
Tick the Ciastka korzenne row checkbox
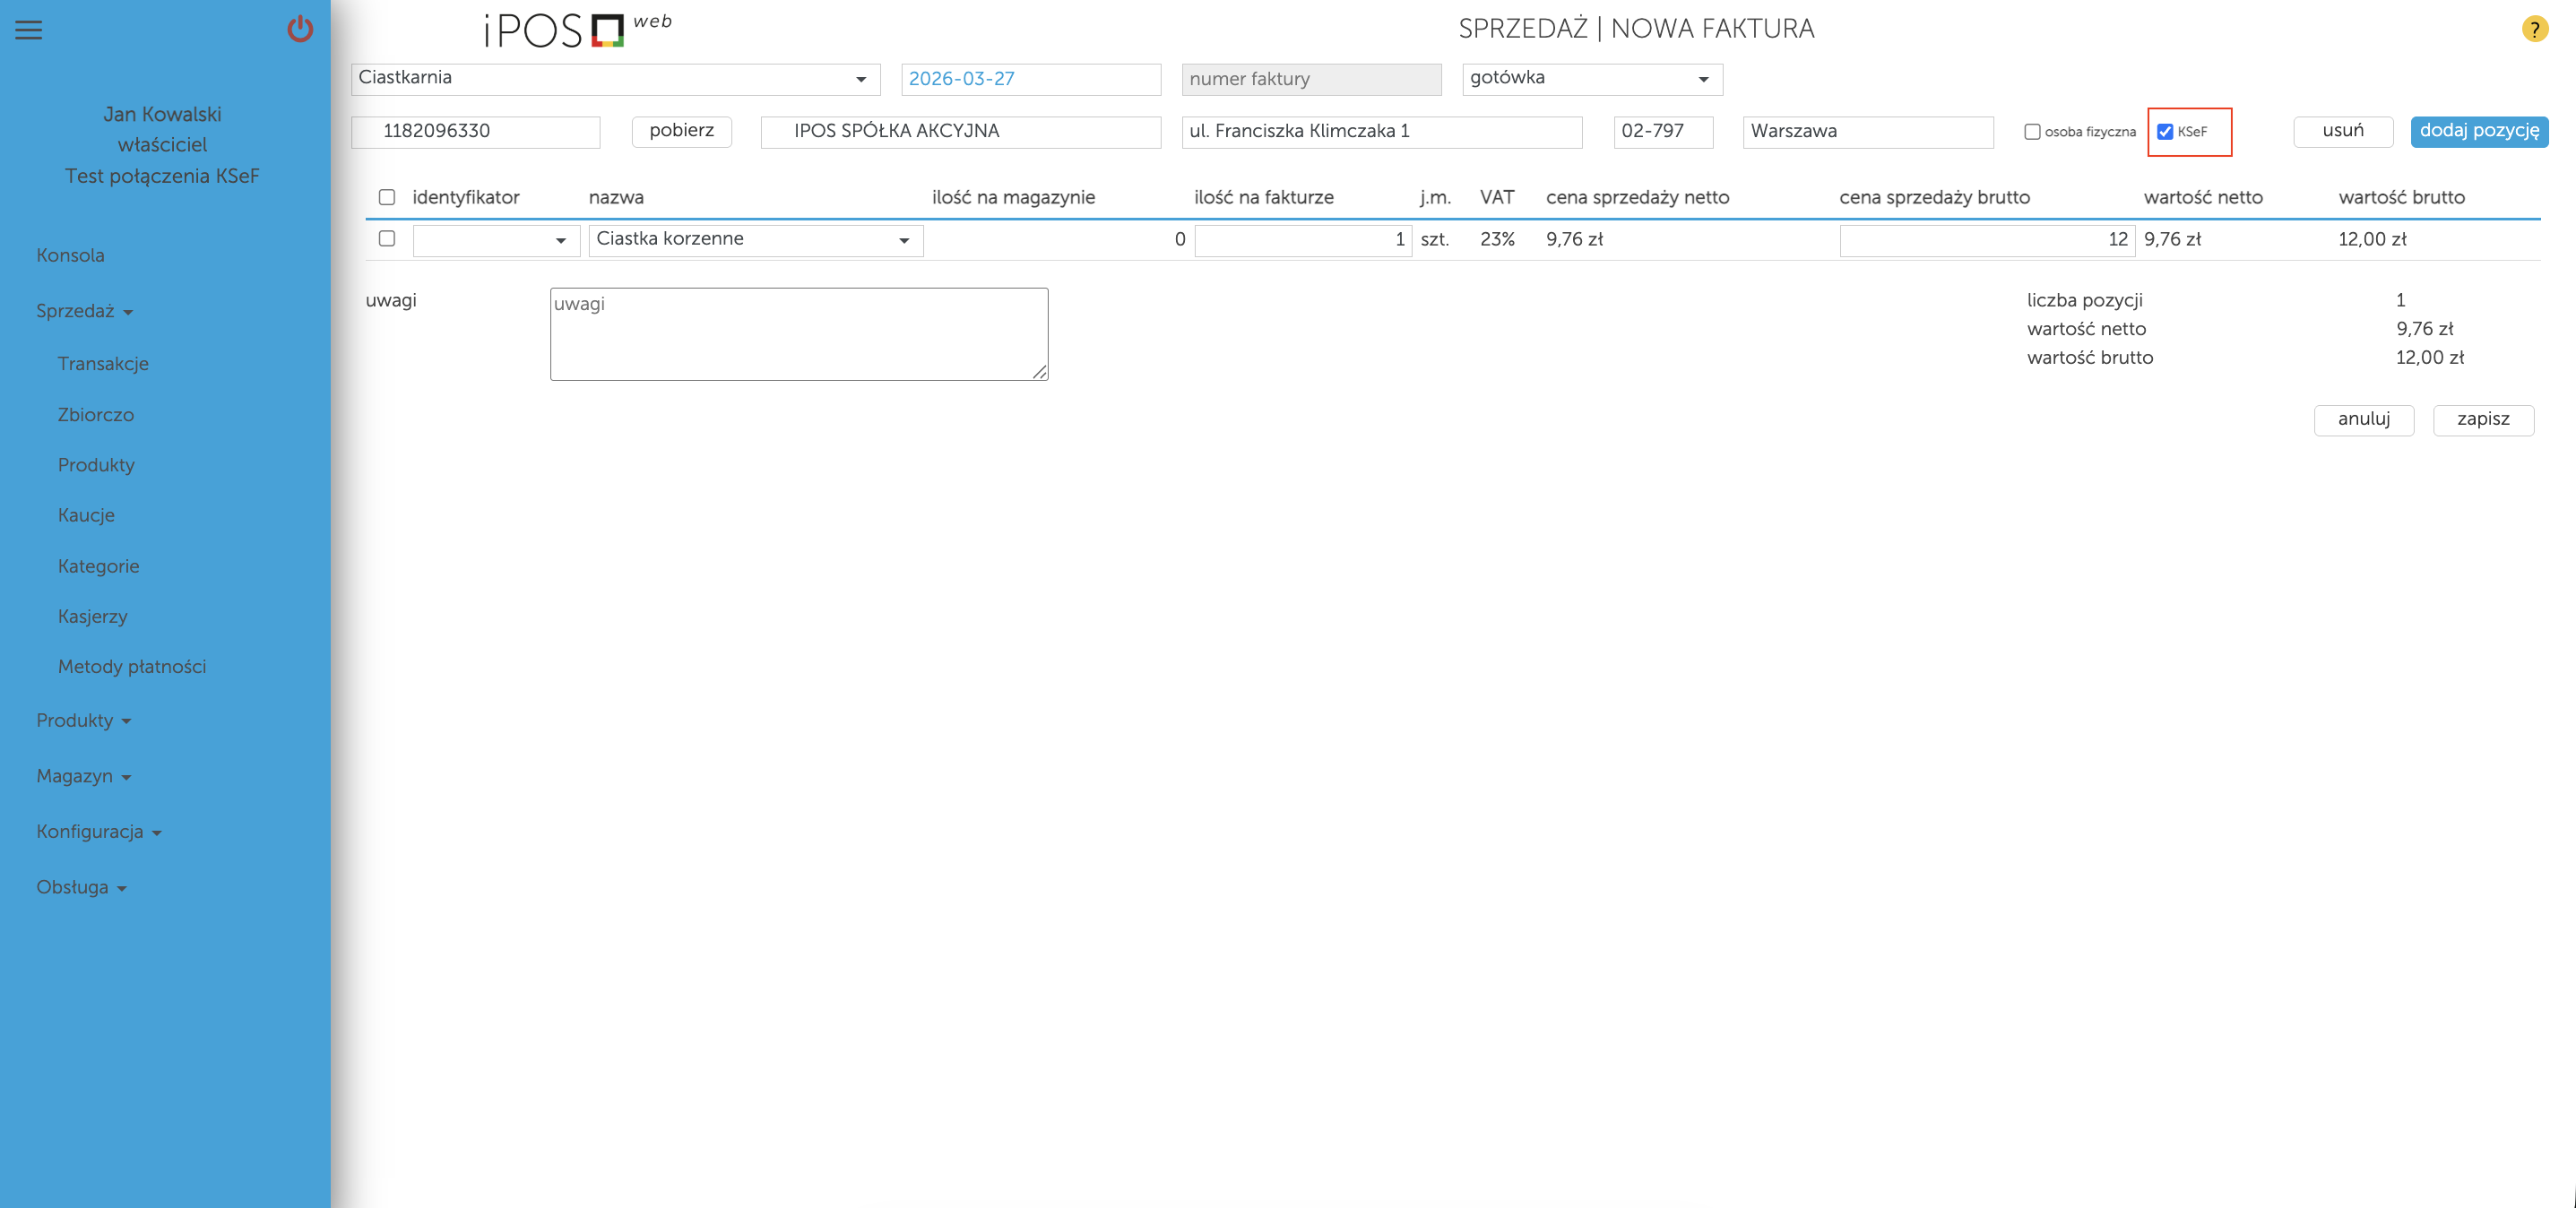click(x=387, y=239)
